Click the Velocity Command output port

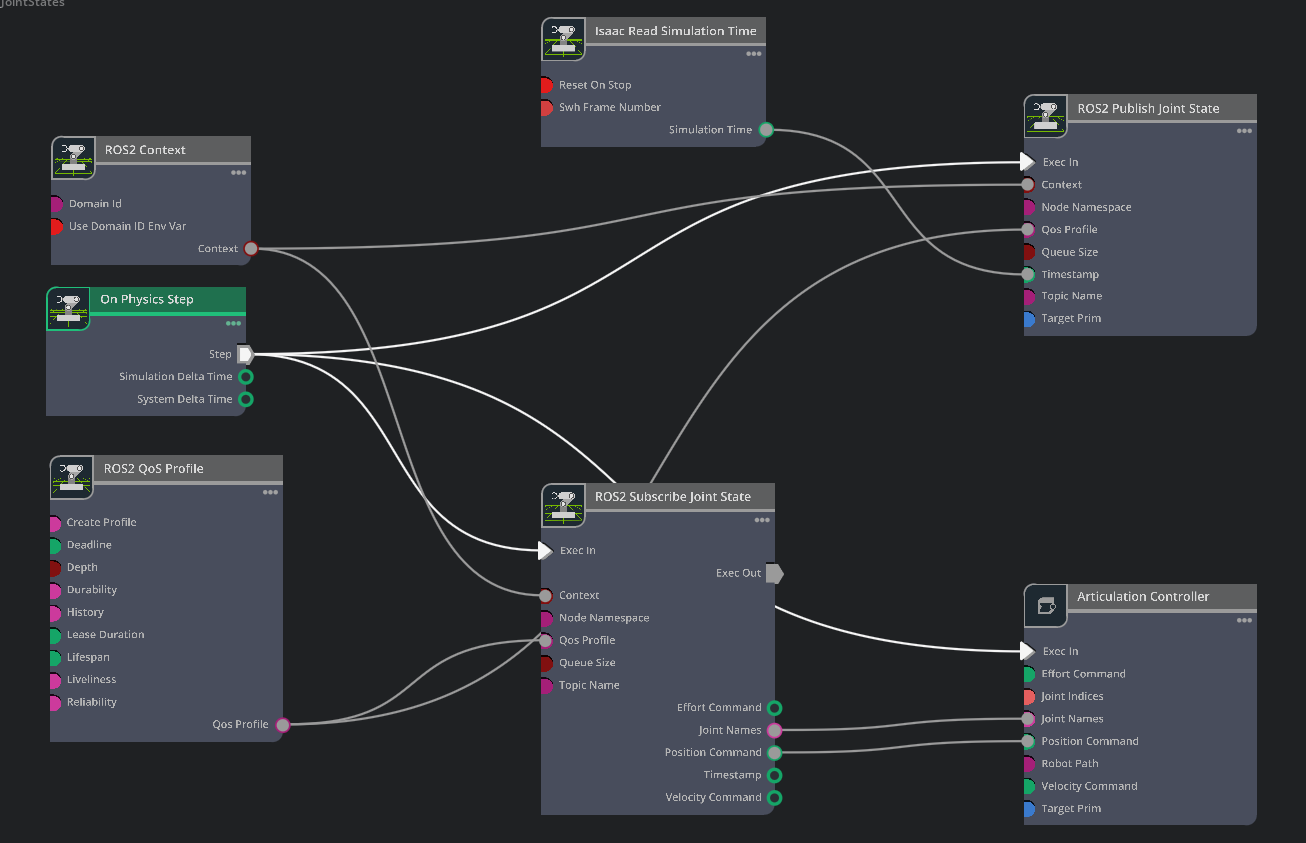pos(774,798)
